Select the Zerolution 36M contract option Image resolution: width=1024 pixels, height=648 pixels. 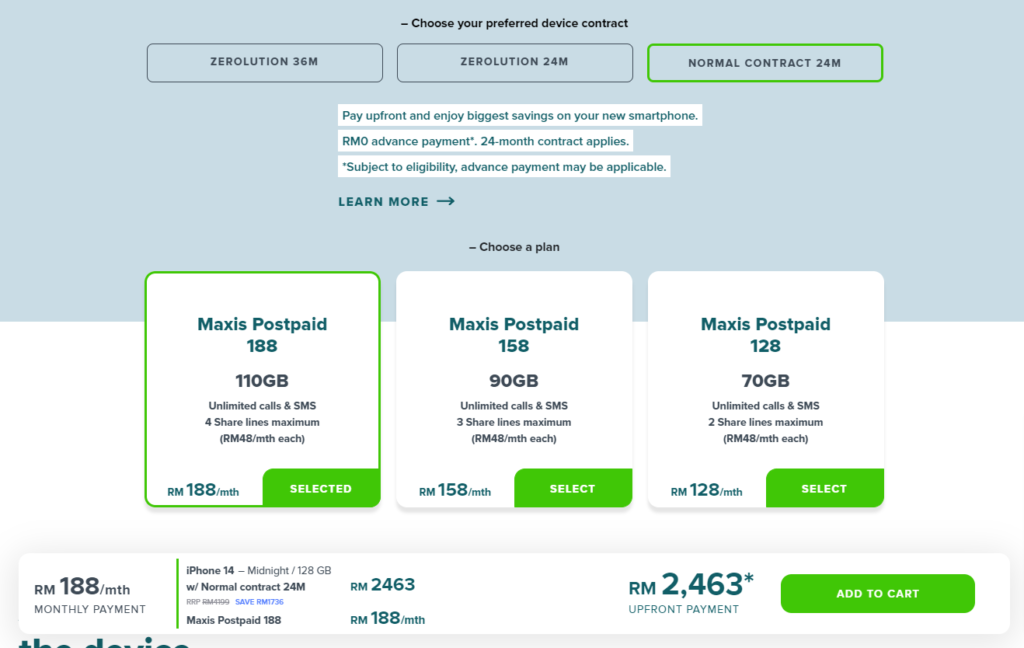point(264,63)
